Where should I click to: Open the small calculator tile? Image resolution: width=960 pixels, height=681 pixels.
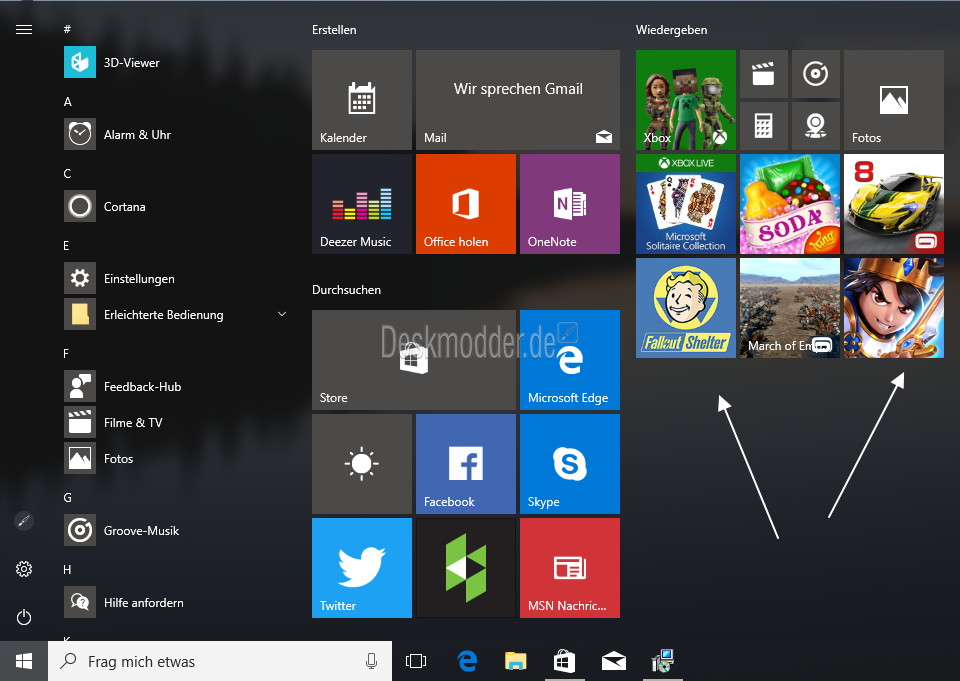pyautogui.click(x=763, y=126)
